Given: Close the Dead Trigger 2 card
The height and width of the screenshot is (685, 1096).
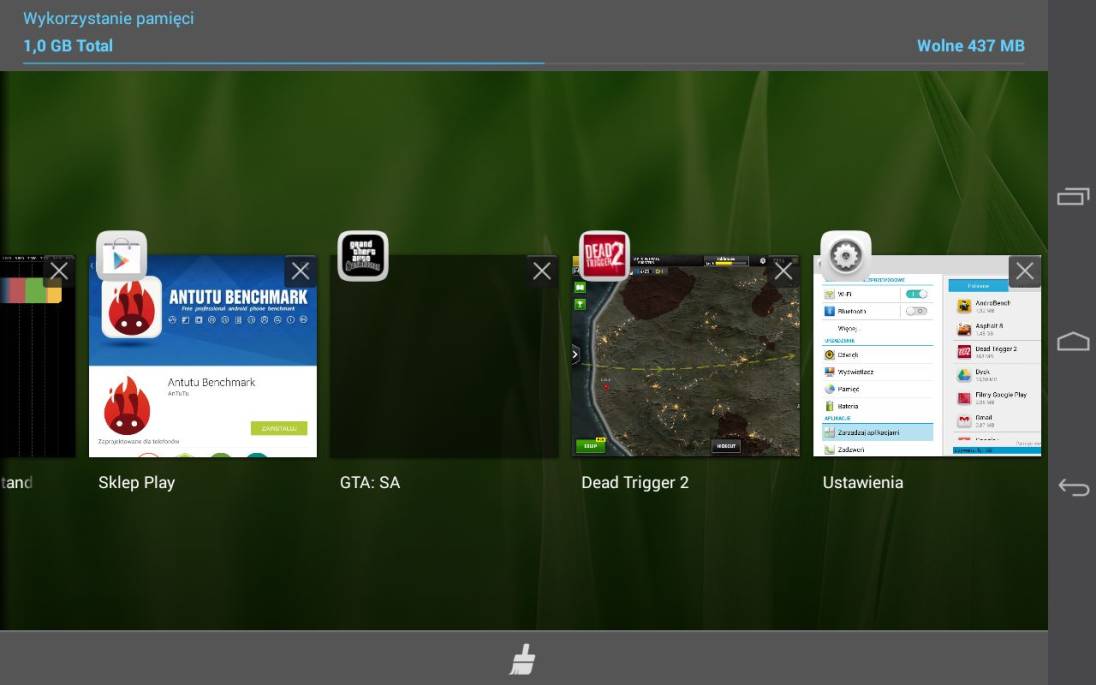Looking at the screenshot, I should click(784, 271).
